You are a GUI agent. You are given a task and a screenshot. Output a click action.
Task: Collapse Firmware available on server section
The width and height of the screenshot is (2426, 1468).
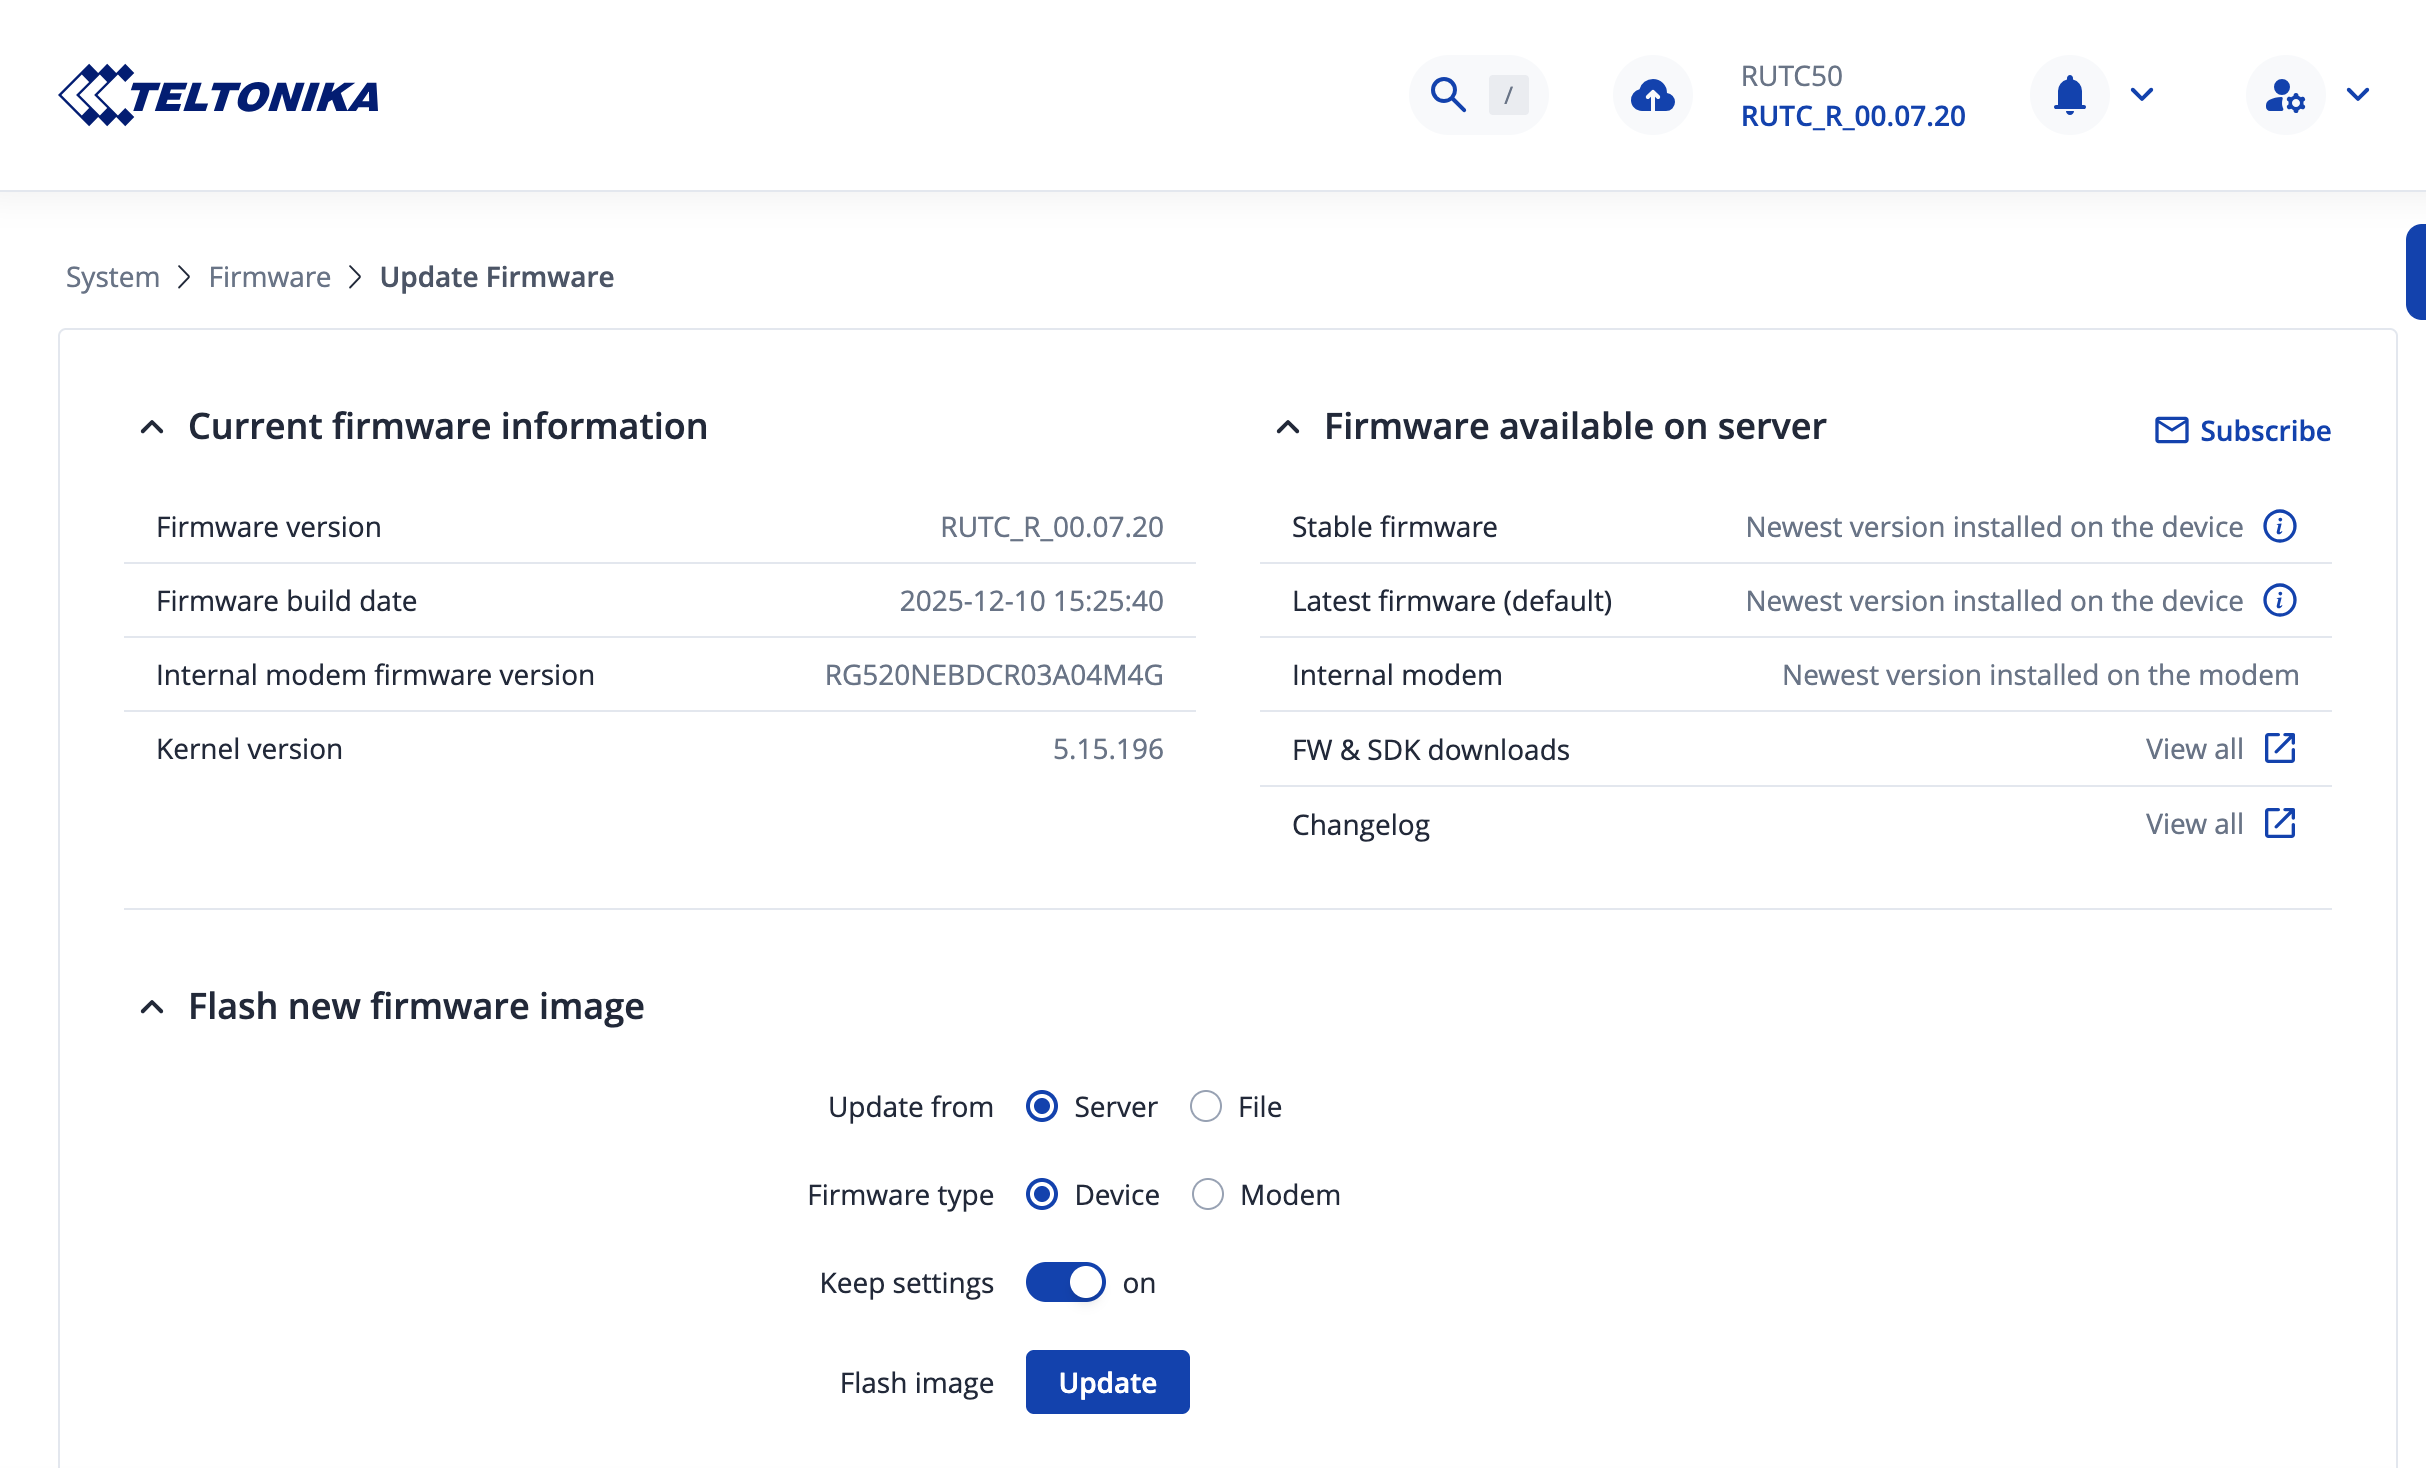pyautogui.click(x=1288, y=427)
